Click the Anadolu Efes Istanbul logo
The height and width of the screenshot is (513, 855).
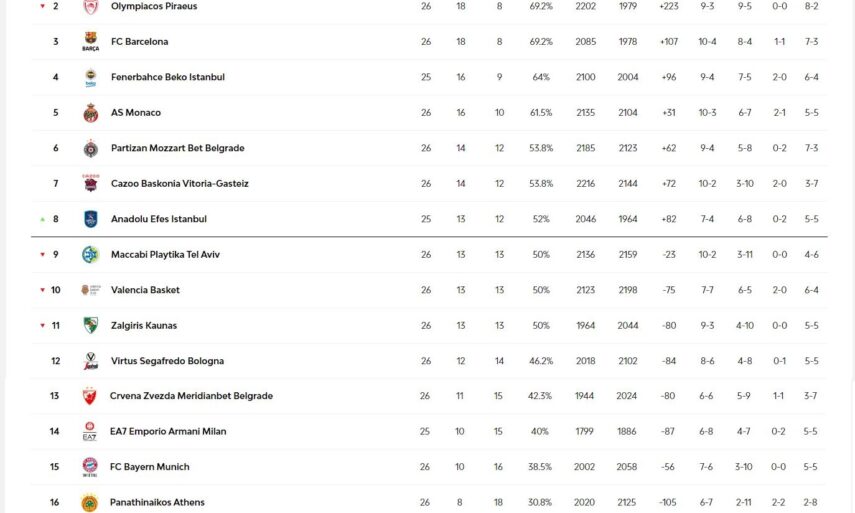90,219
